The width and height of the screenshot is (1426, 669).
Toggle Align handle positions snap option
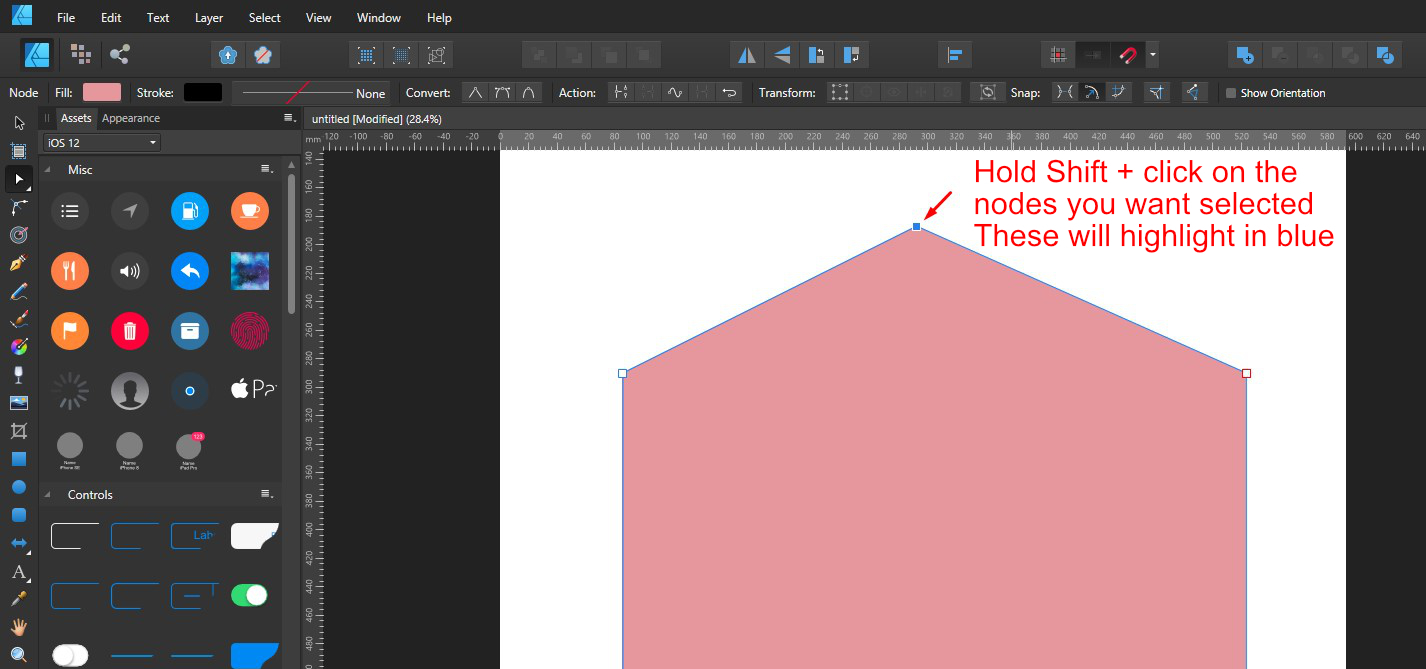1157,92
